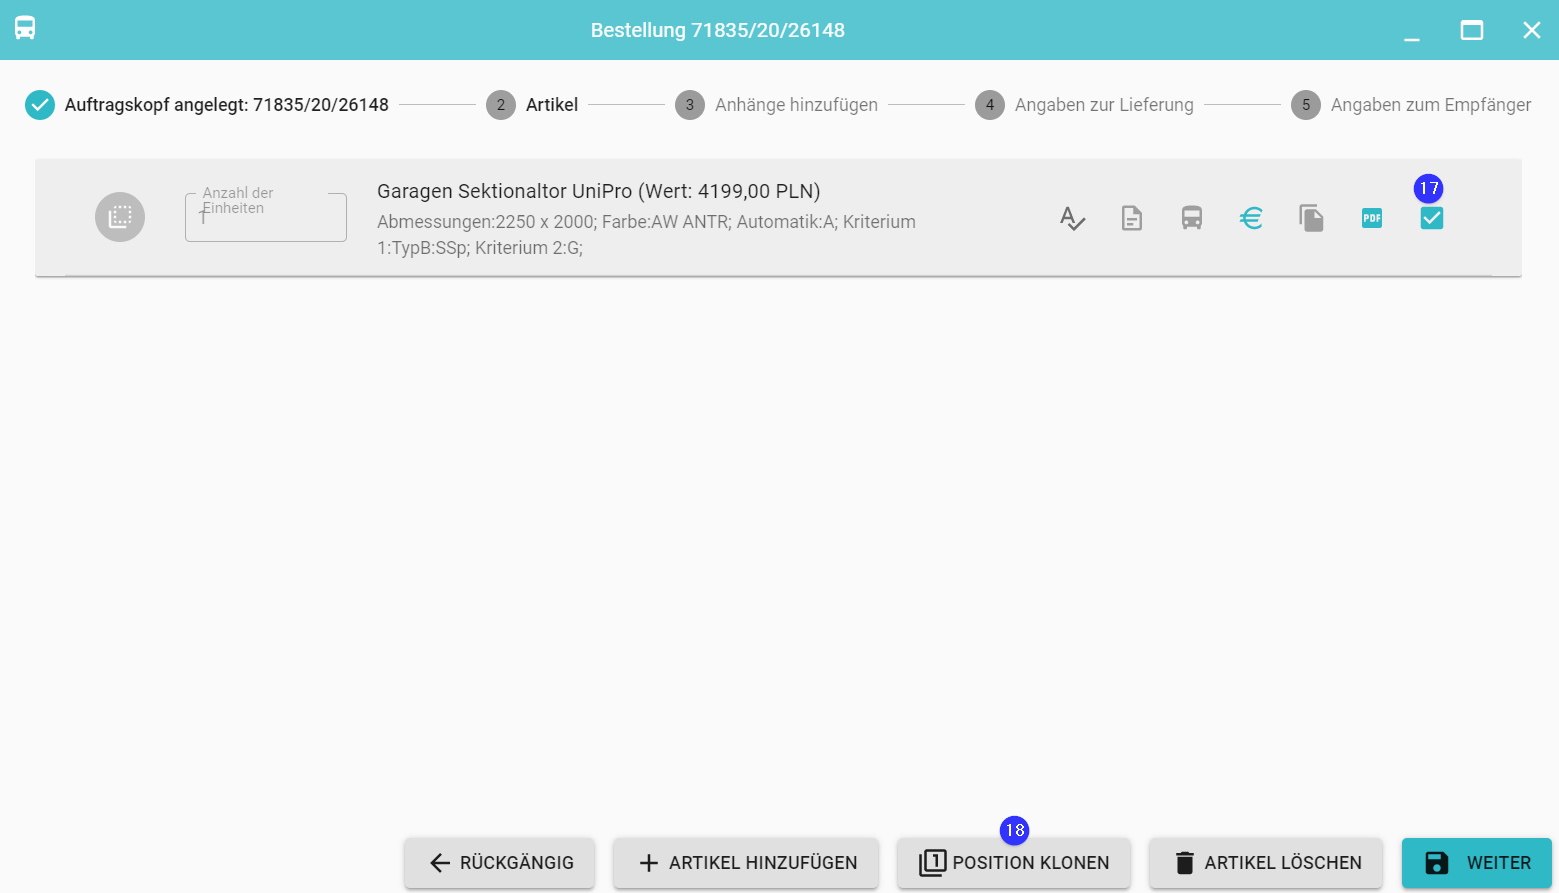
Task: Click completed step Auftragskopf angelegt
Action: tap(207, 105)
